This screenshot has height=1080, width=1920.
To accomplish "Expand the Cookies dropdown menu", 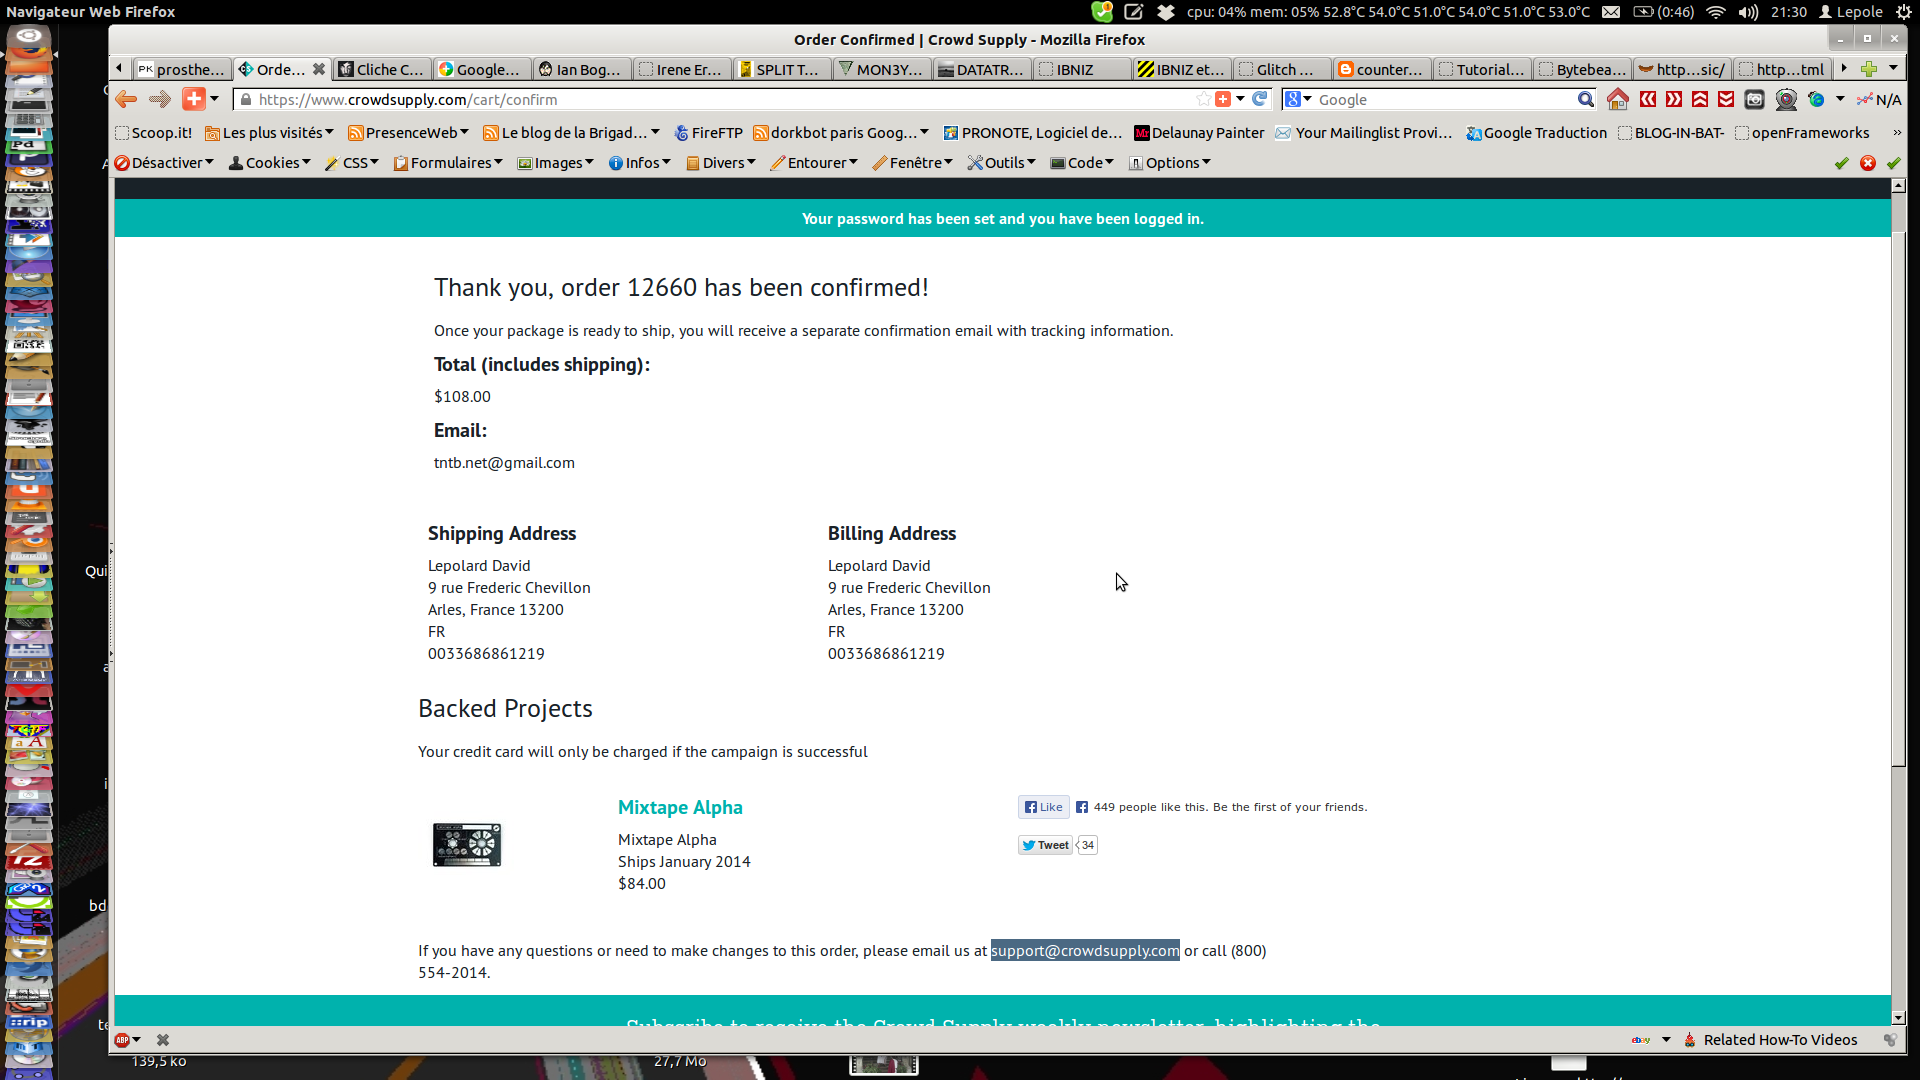I will tap(270, 163).
